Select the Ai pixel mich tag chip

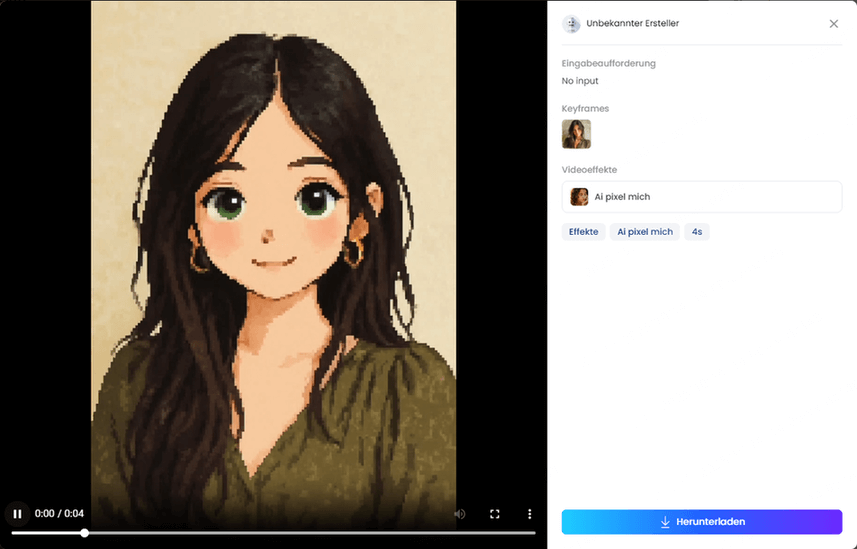click(645, 232)
